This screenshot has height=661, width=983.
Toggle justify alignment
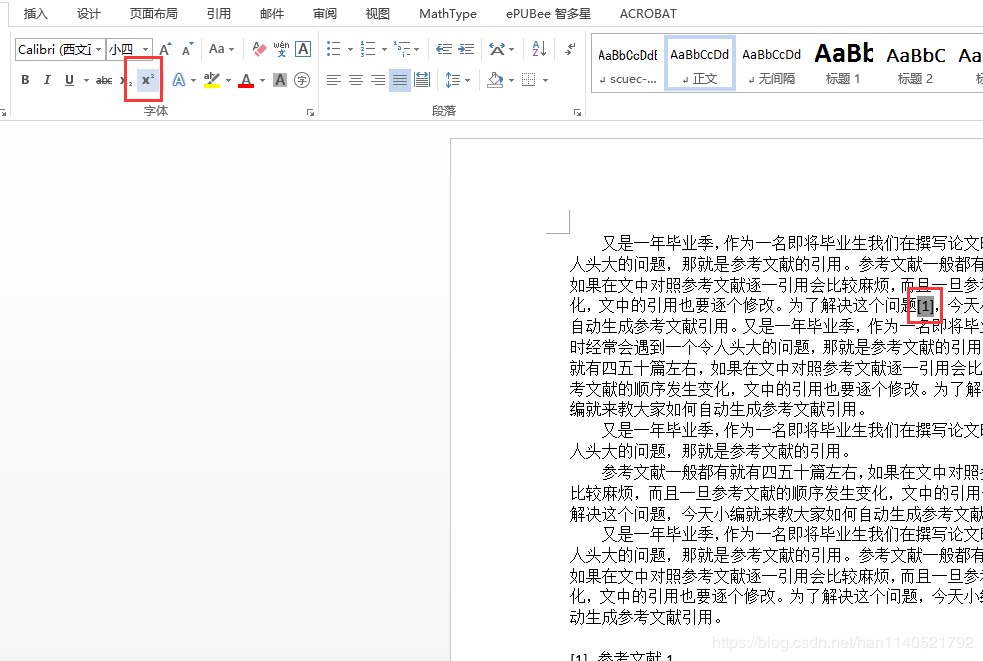[399, 80]
